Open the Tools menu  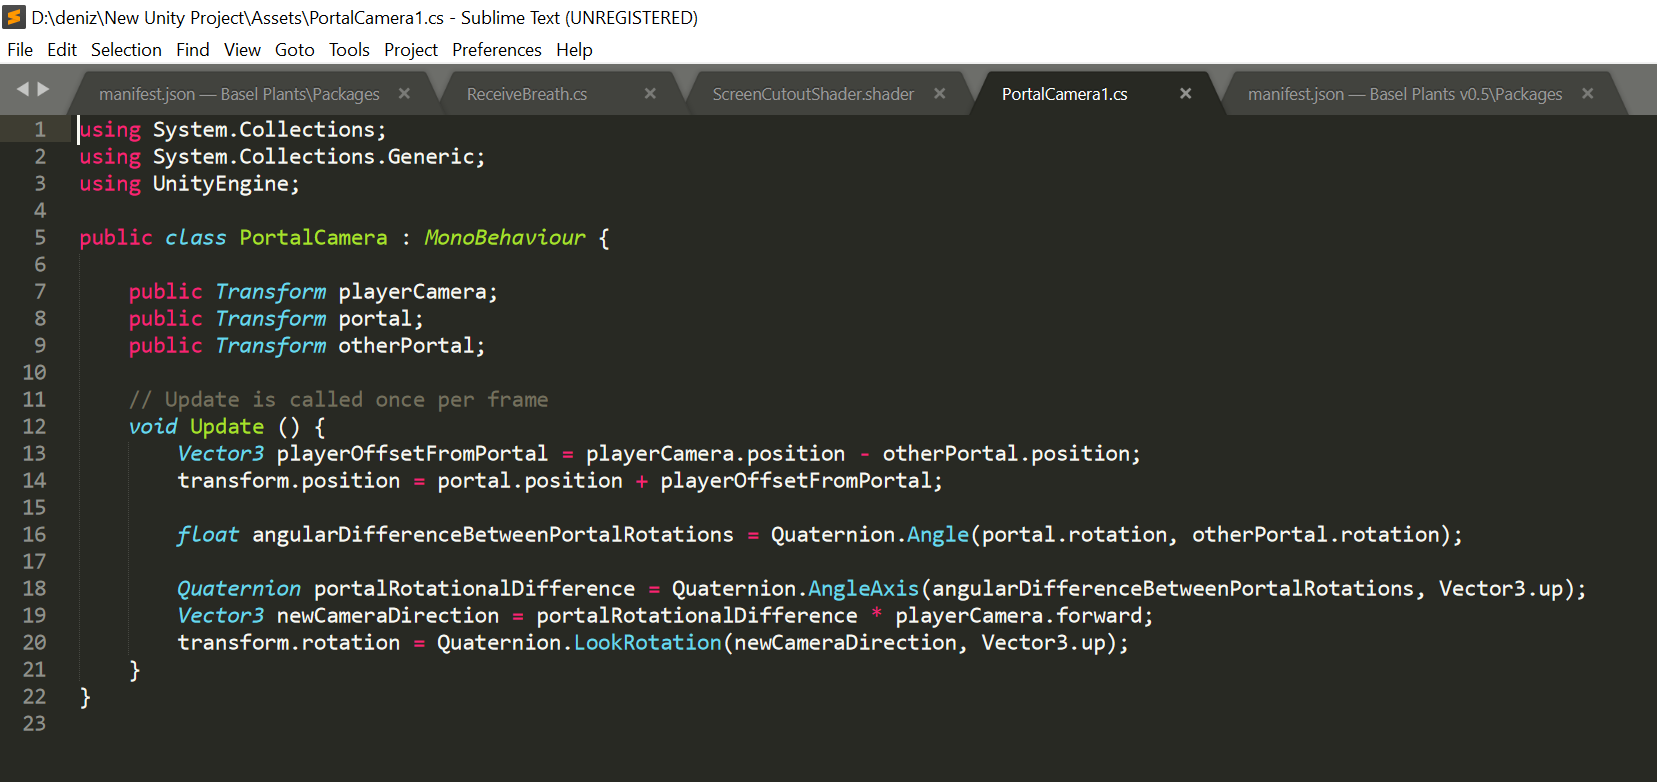pyautogui.click(x=349, y=50)
